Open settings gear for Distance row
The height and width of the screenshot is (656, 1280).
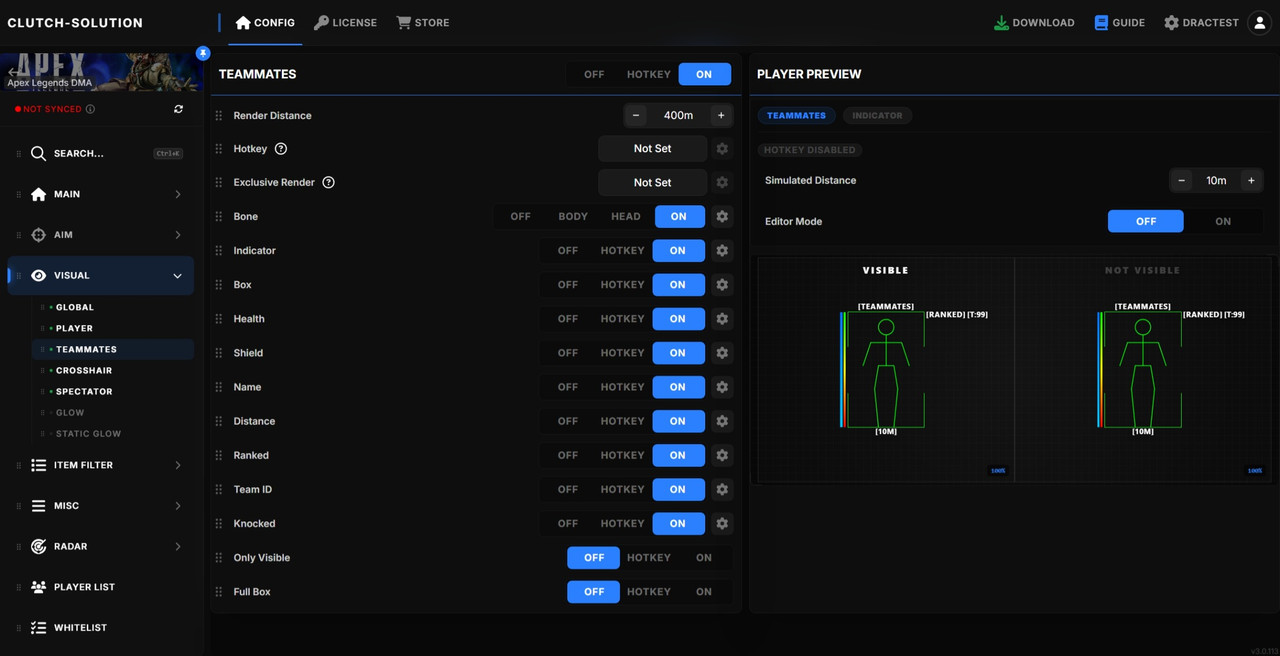(722, 421)
